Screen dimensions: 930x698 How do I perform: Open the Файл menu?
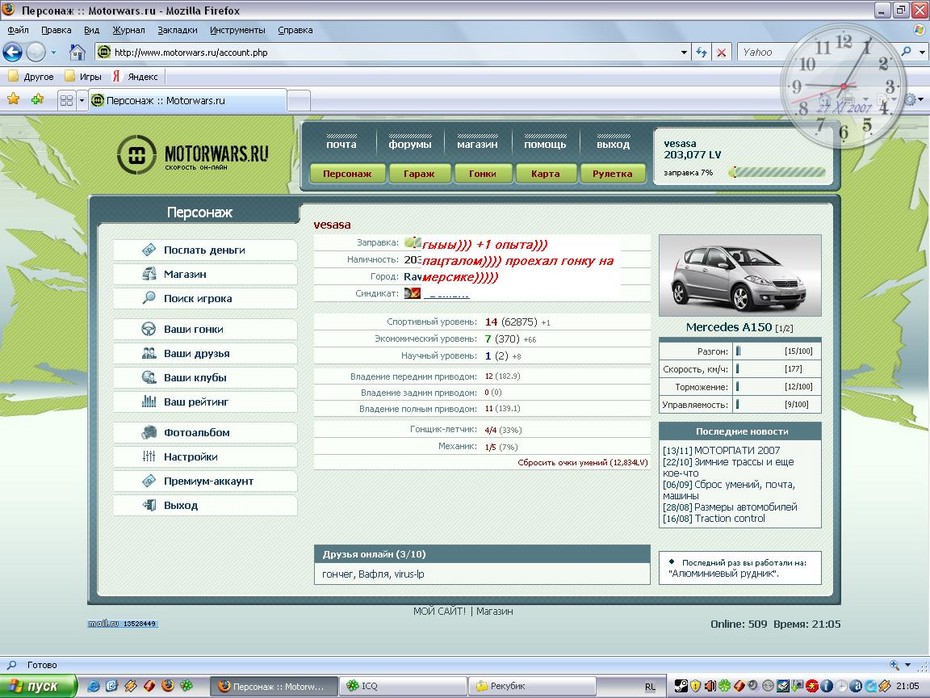[18, 30]
